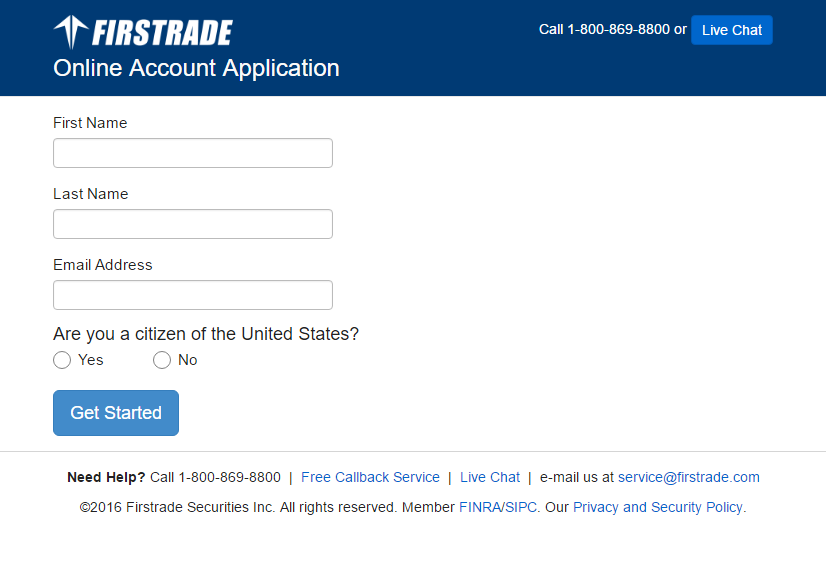Click the footer Need Help phone number
Viewport: 826px width, 564px height.
(229, 477)
